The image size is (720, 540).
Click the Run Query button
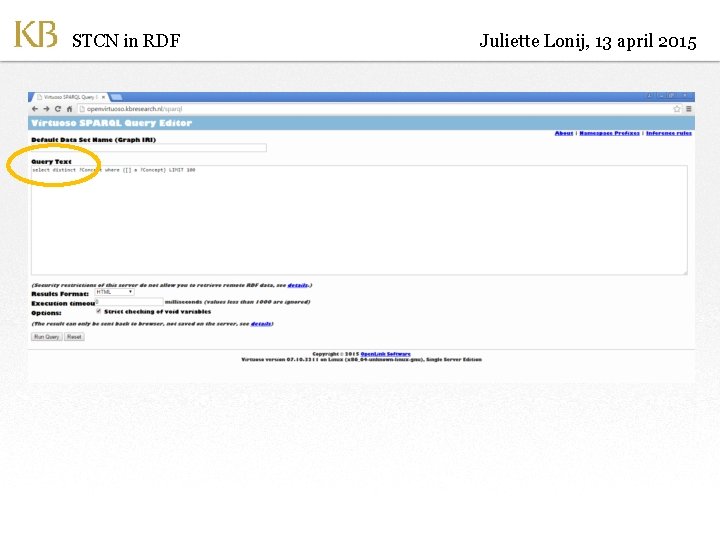click(46, 337)
